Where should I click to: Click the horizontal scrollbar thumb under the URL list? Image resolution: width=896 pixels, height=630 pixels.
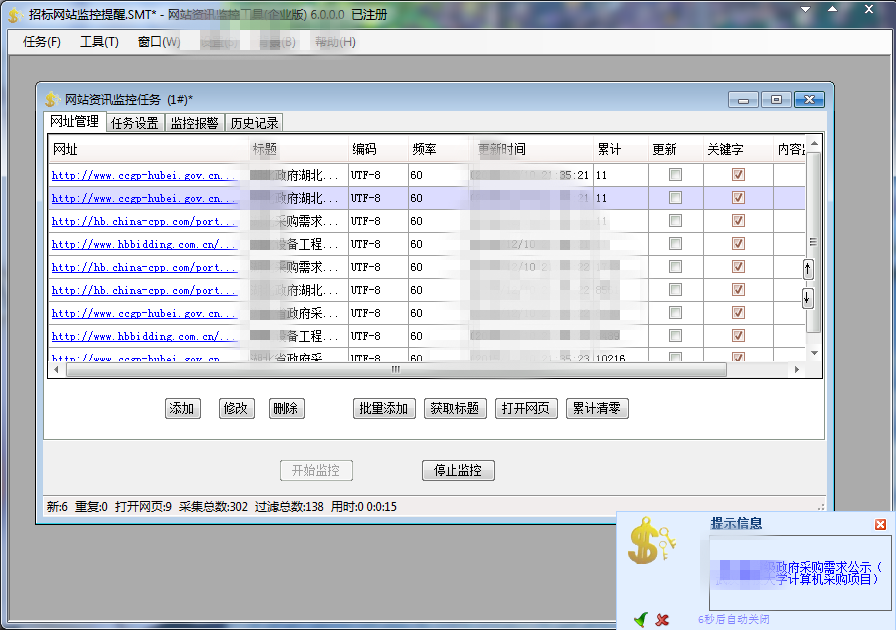tap(396, 369)
